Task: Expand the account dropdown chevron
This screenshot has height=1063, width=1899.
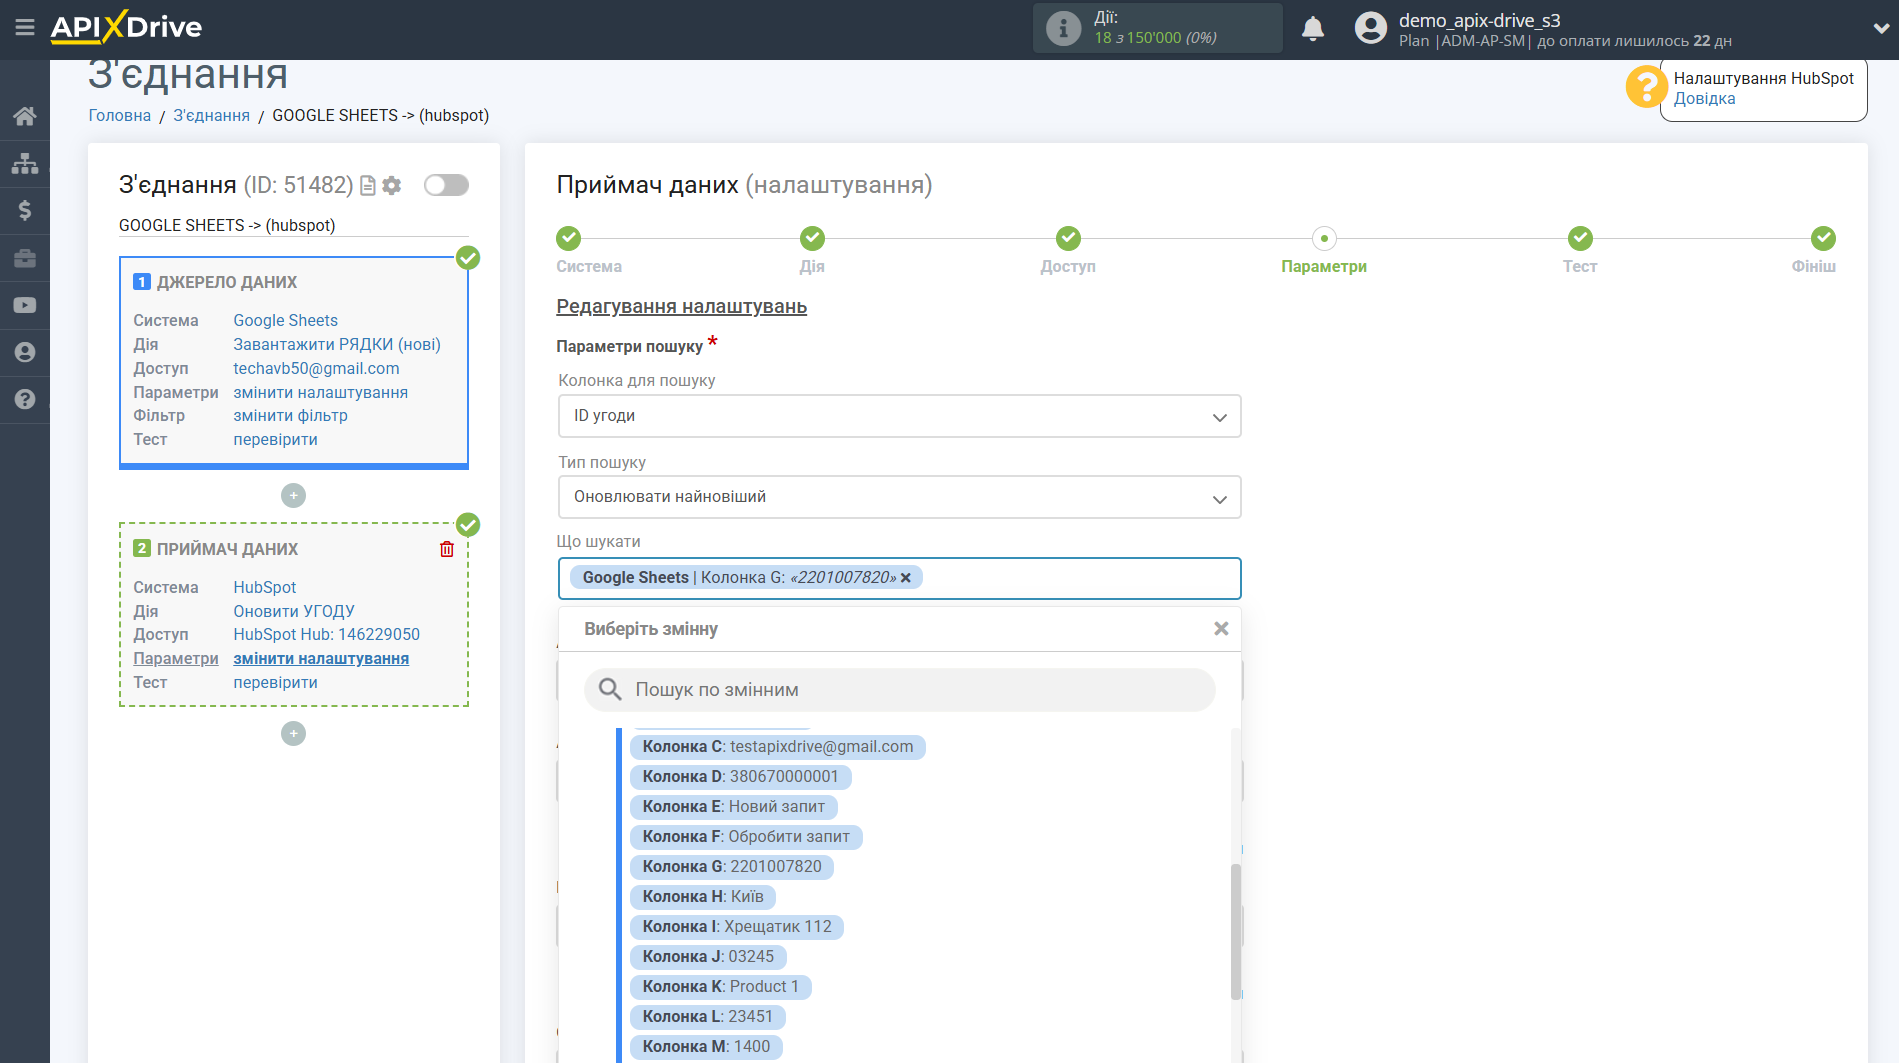Action: (x=1880, y=29)
